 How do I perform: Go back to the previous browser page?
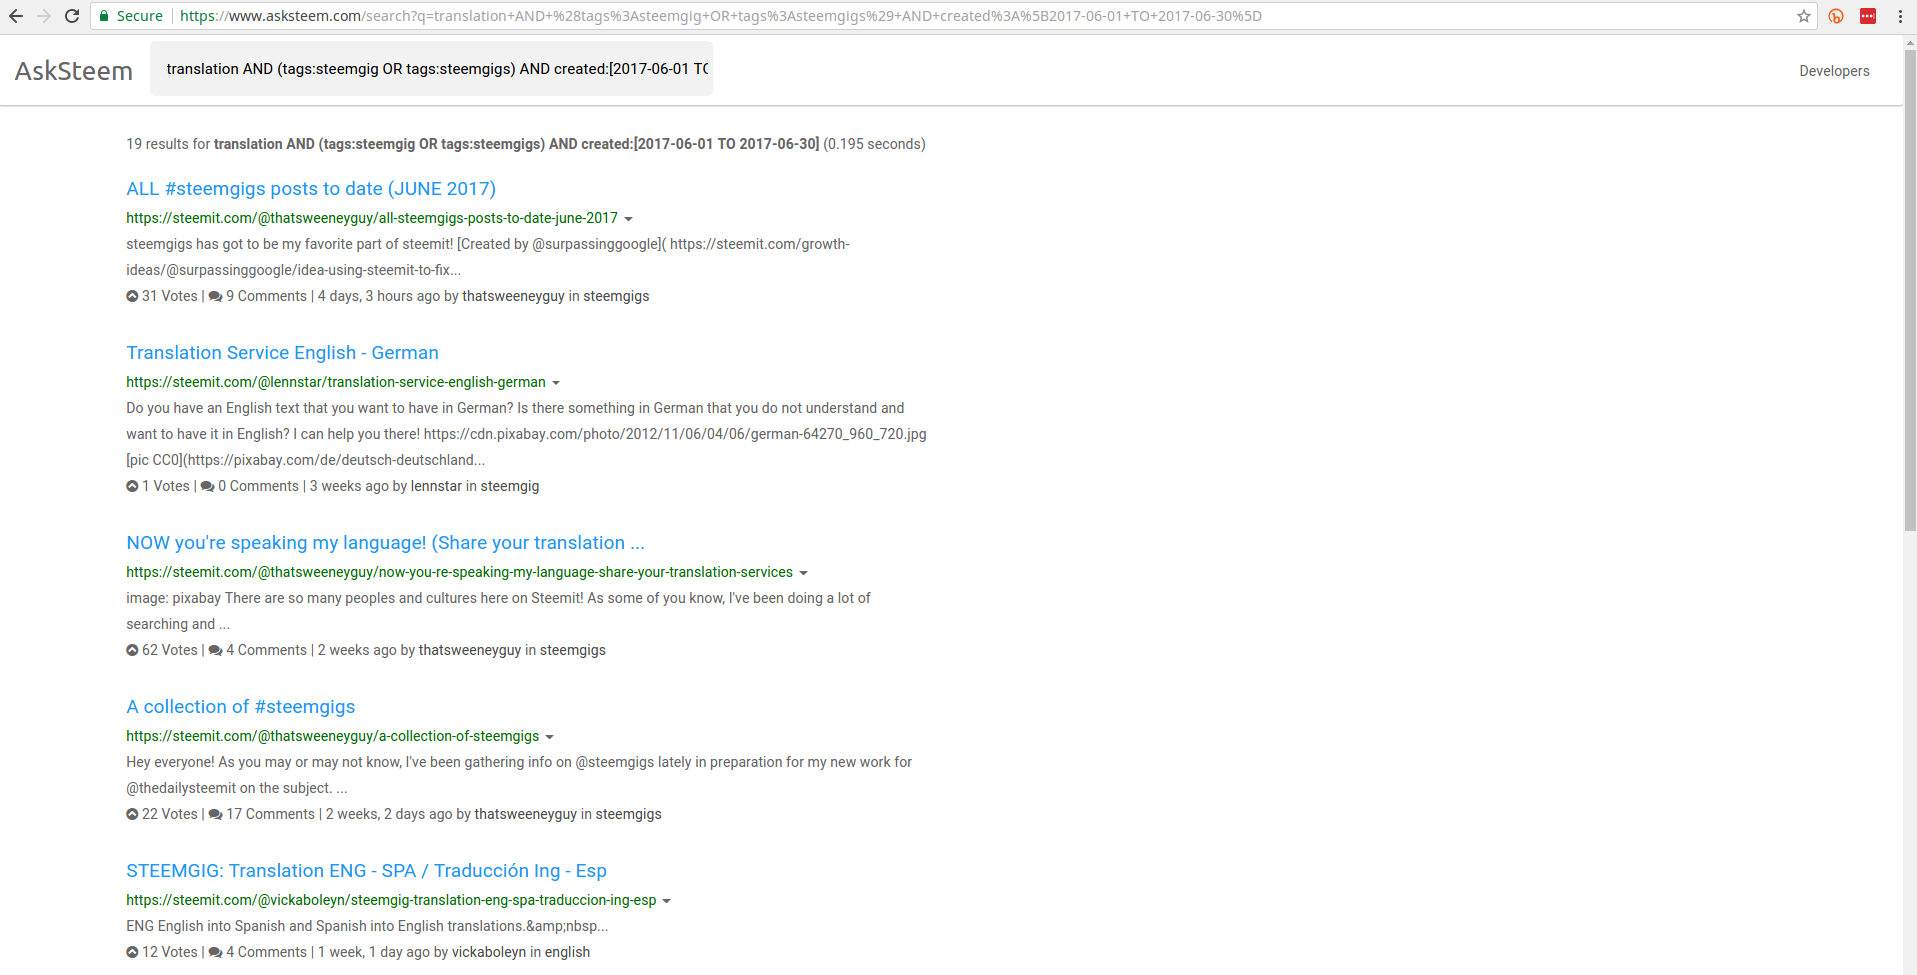(16, 16)
